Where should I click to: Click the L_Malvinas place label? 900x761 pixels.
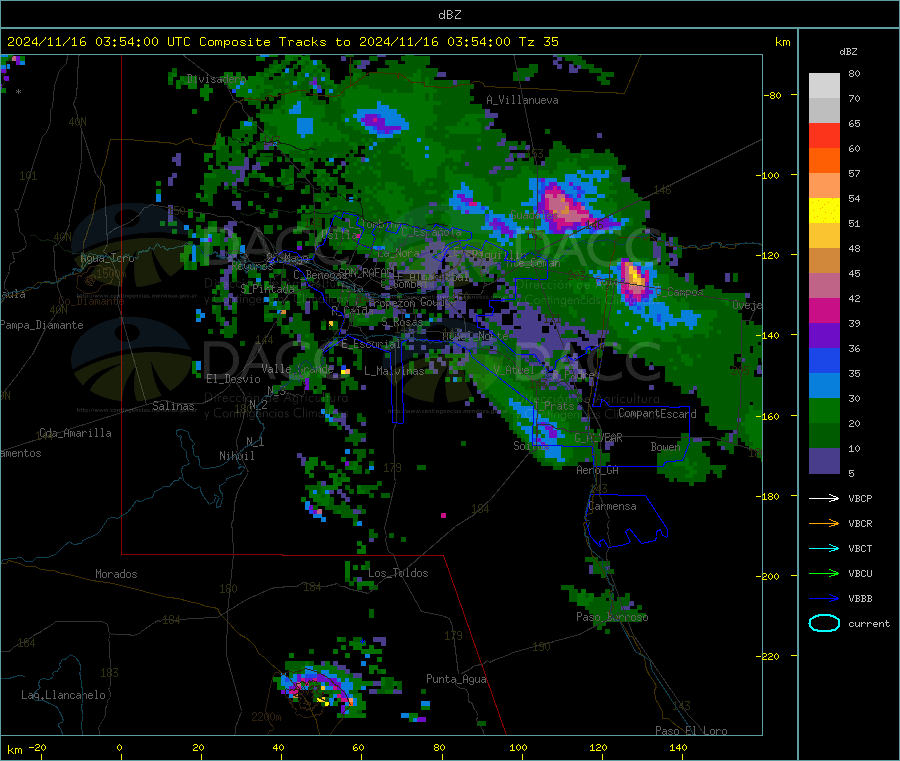[394, 371]
